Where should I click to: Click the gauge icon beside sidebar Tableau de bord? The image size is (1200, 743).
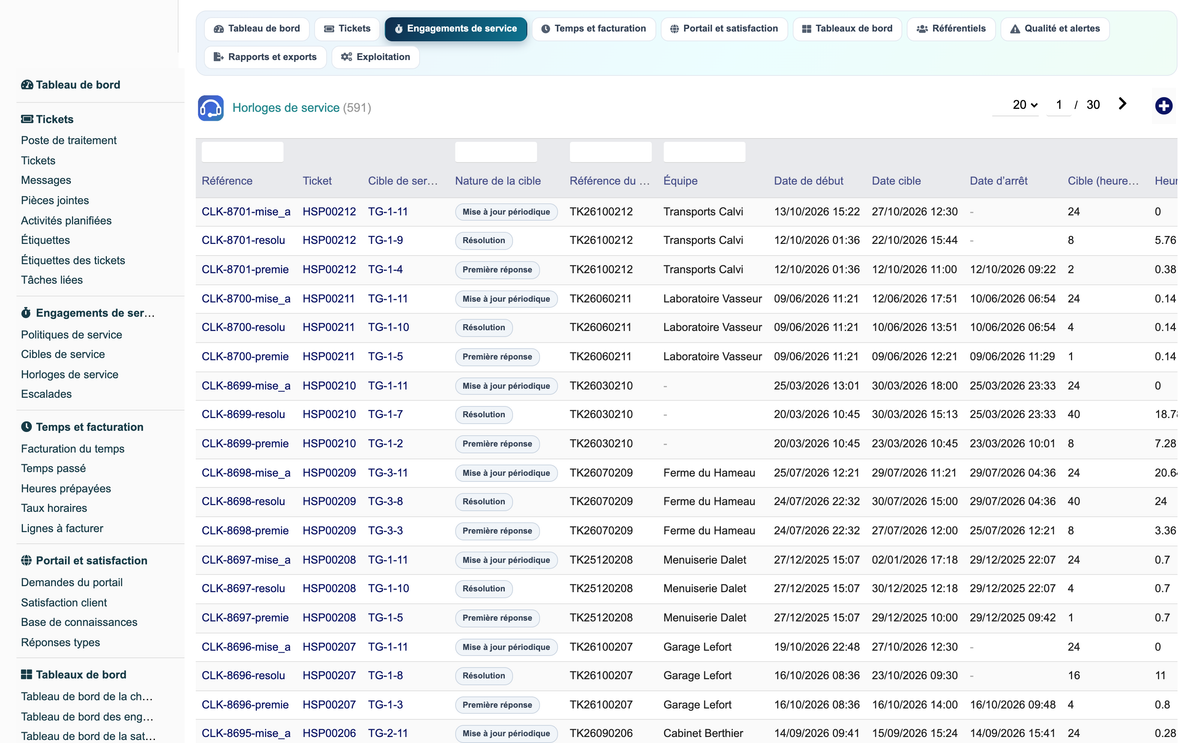click(27, 85)
